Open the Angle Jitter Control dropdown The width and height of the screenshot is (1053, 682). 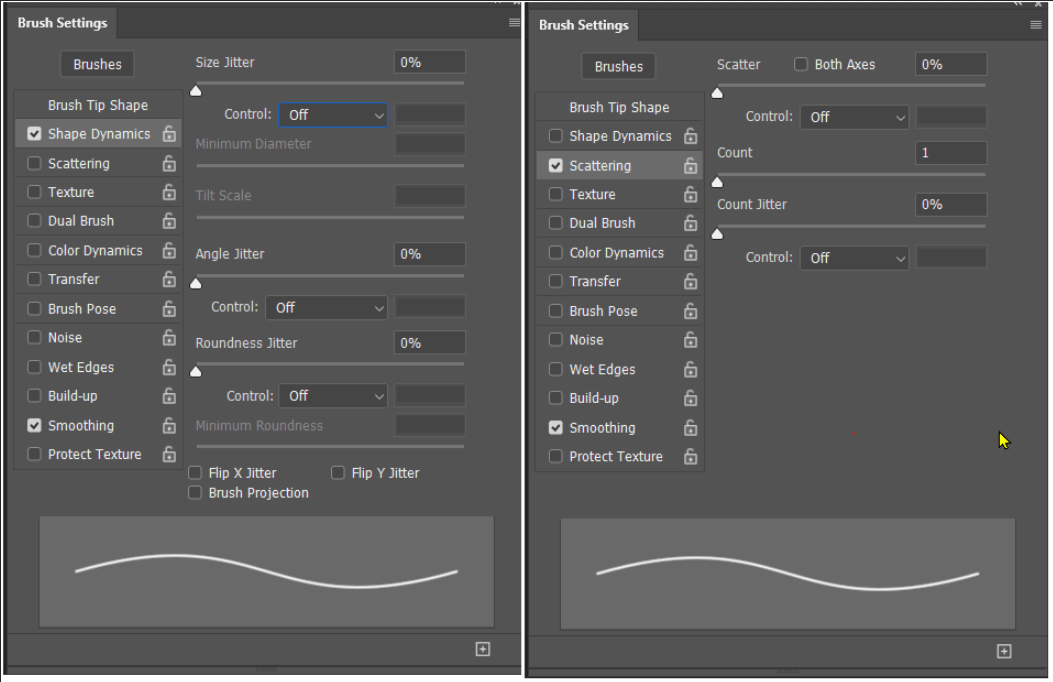[326, 307]
